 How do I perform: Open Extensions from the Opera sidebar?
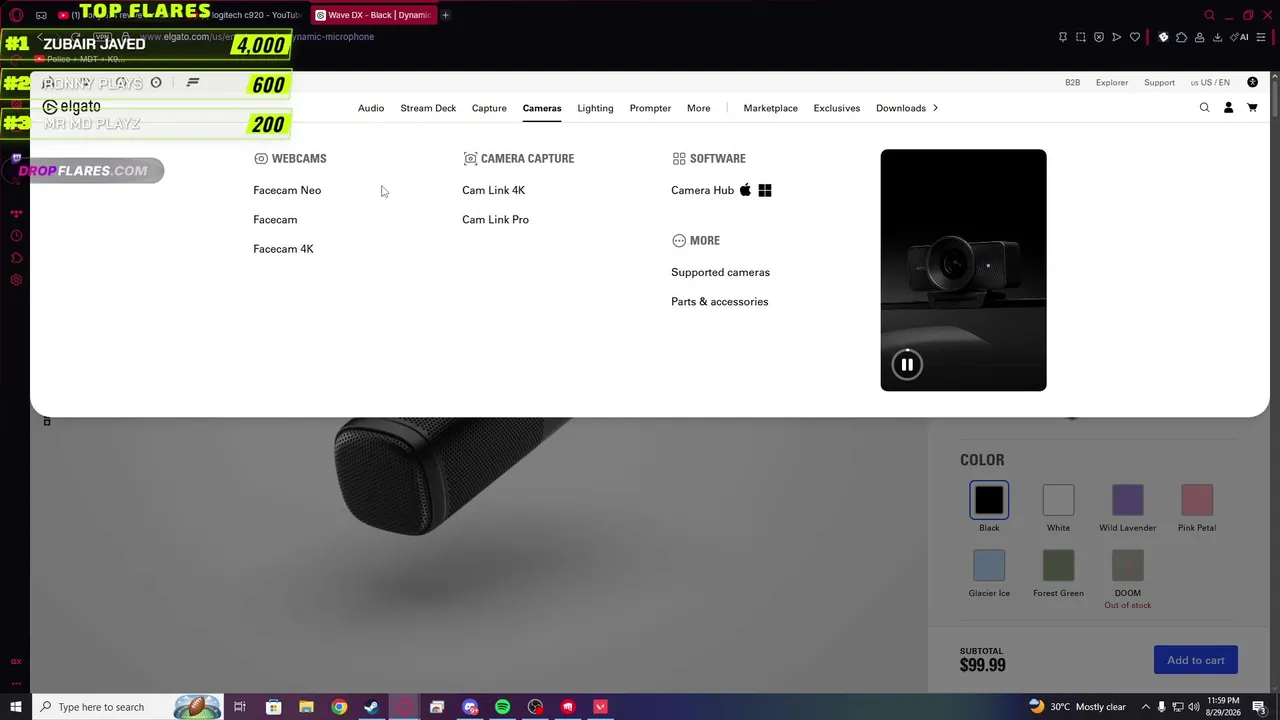click(16, 258)
